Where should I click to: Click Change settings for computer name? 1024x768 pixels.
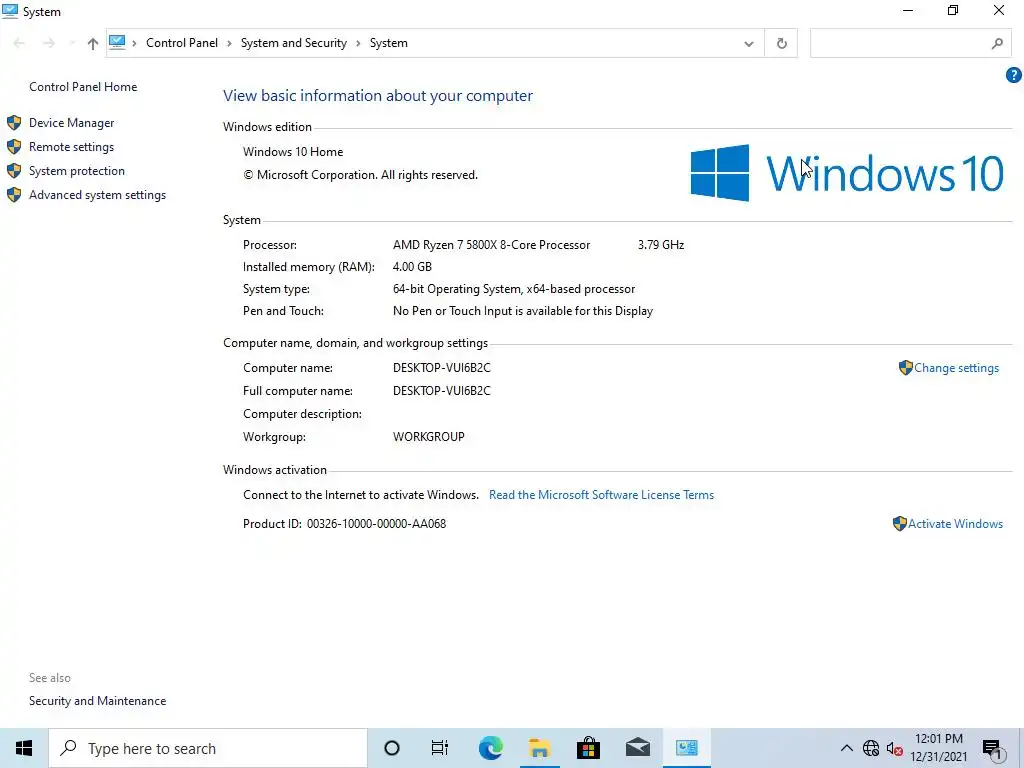pyautogui.click(x=956, y=368)
